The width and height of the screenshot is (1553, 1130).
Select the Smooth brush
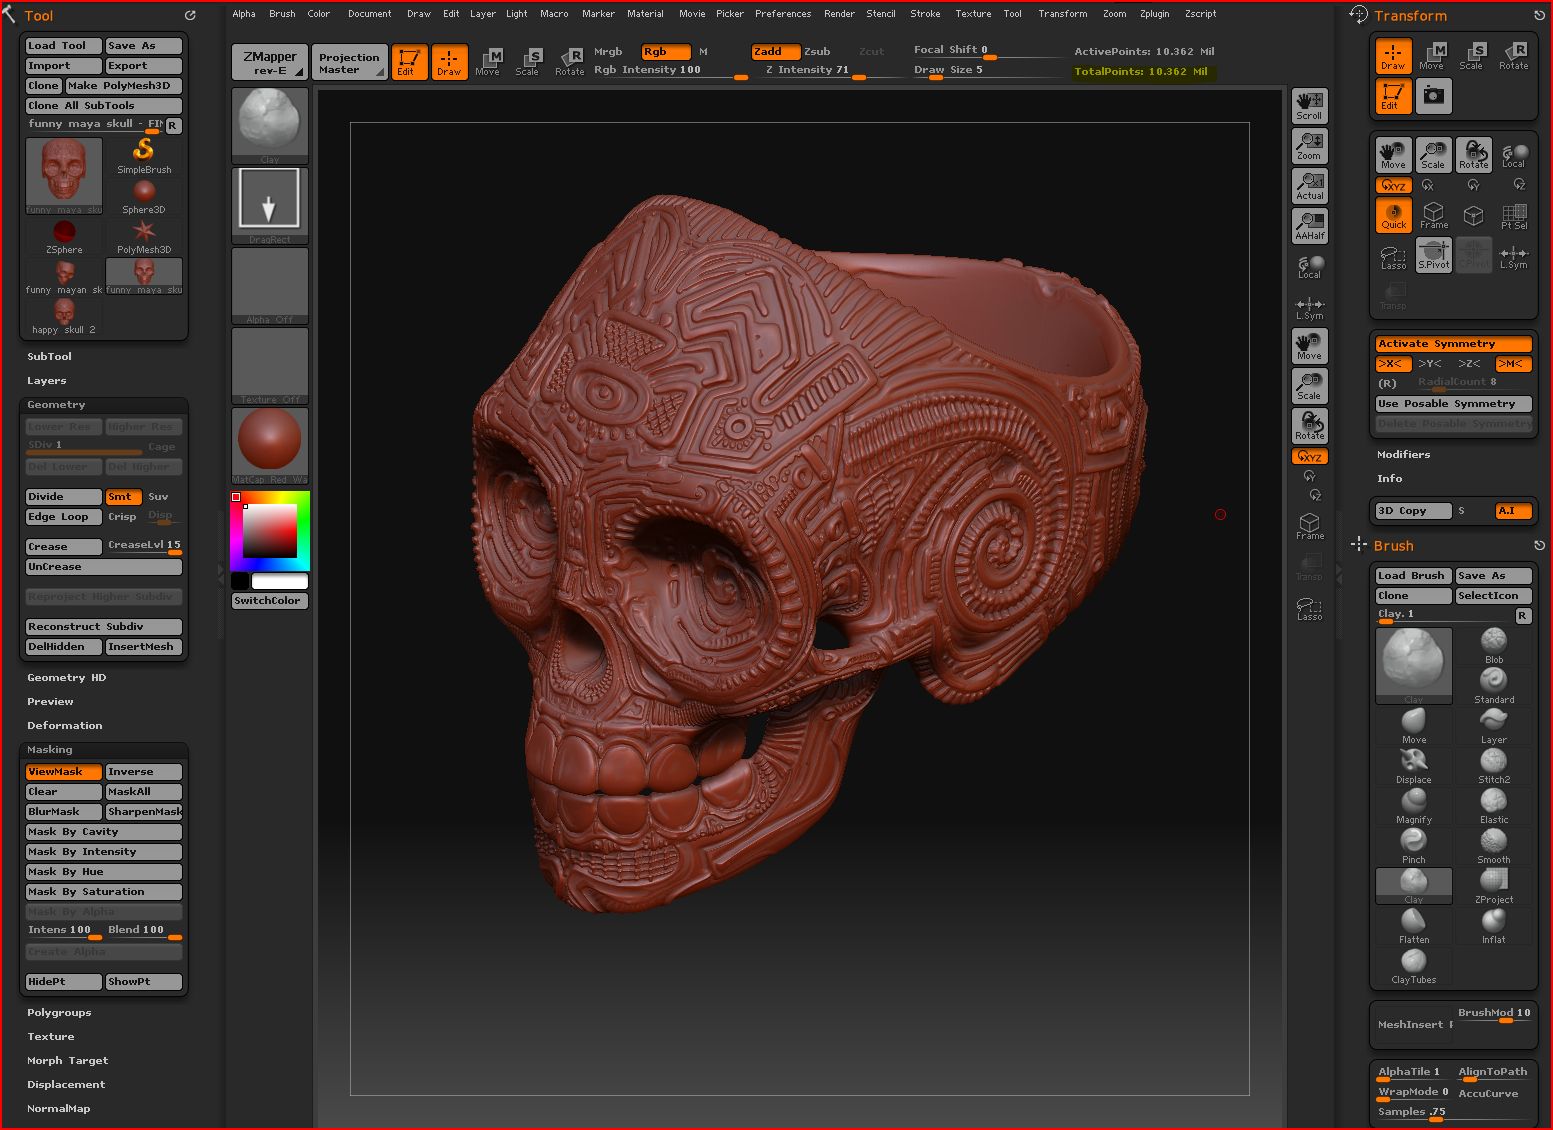(1494, 845)
